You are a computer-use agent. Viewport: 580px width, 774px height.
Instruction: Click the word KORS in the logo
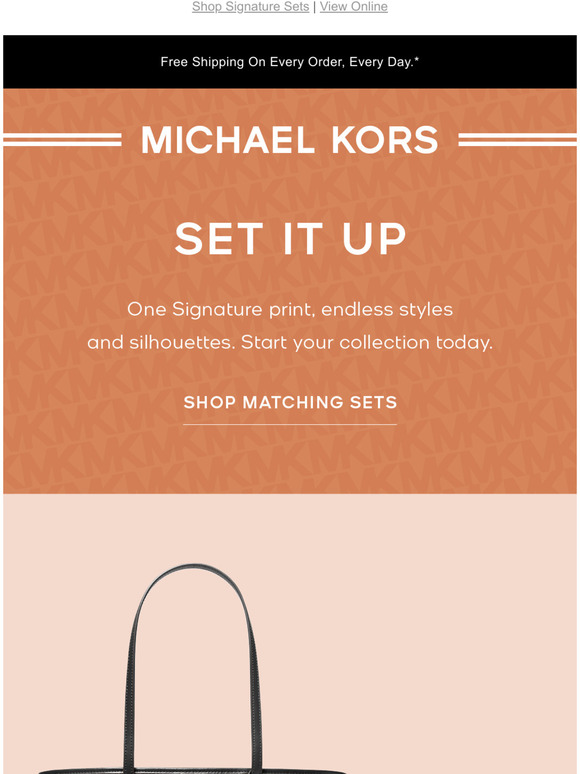click(x=385, y=140)
